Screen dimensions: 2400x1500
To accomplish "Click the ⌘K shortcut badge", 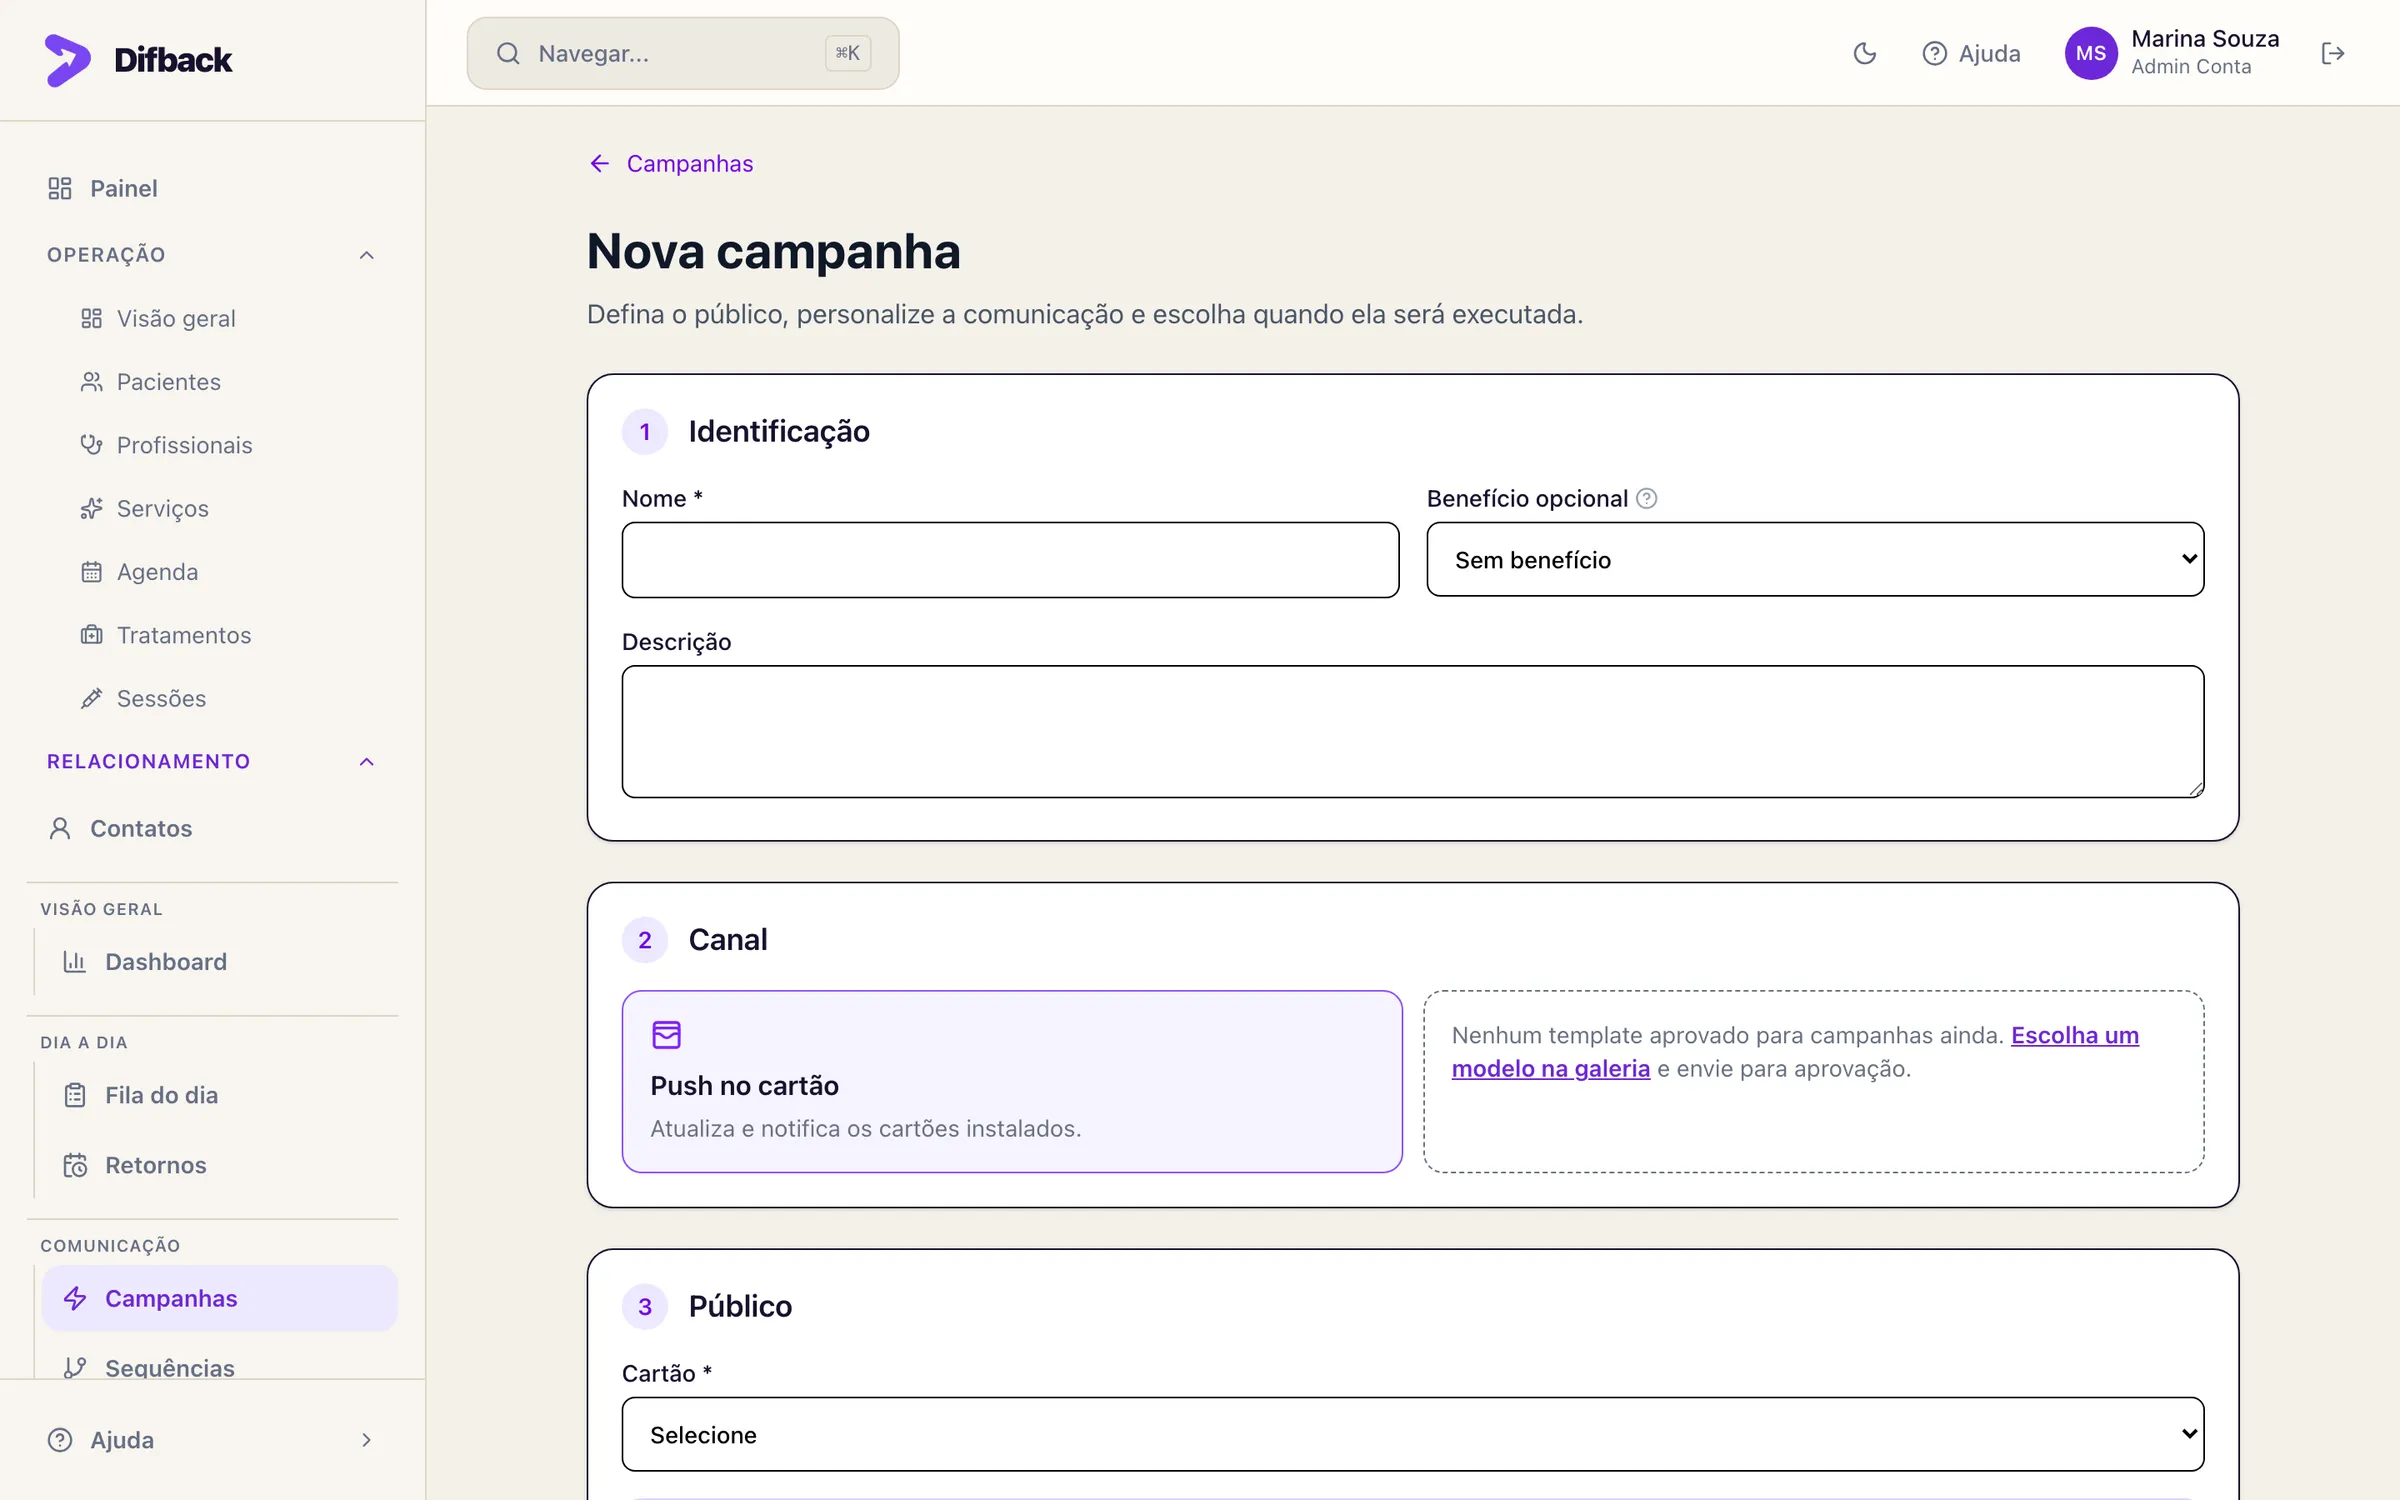I will (x=847, y=53).
